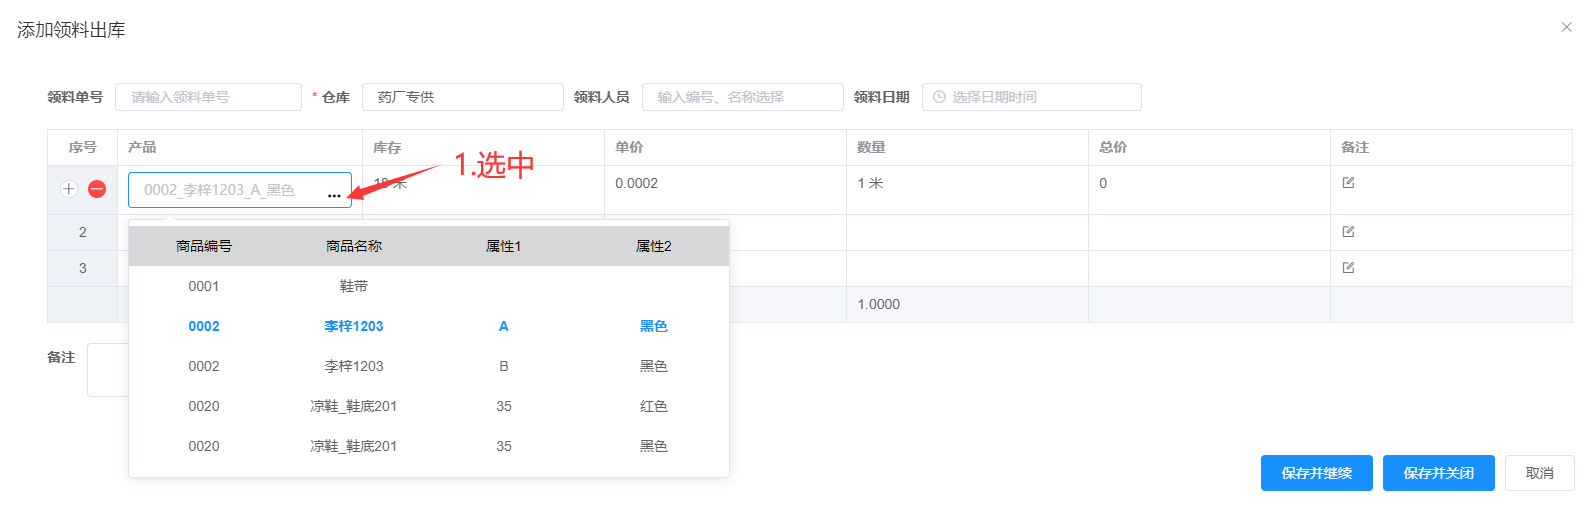Focus the 领料单号 input field
The image size is (1590, 511).
pos(208,97)
